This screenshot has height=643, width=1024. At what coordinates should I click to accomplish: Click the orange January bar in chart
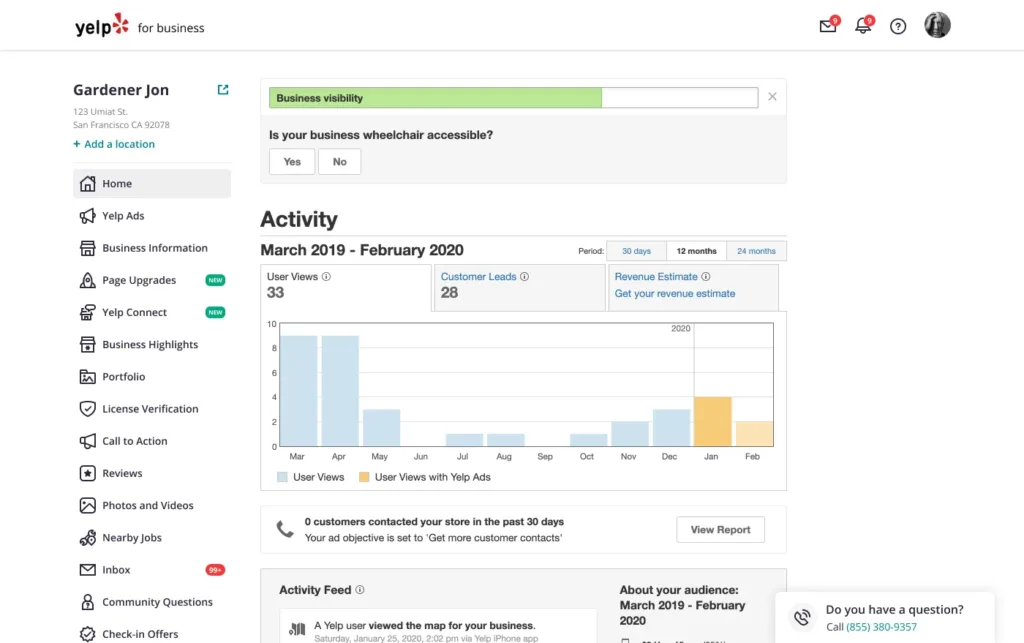point(712,422)
